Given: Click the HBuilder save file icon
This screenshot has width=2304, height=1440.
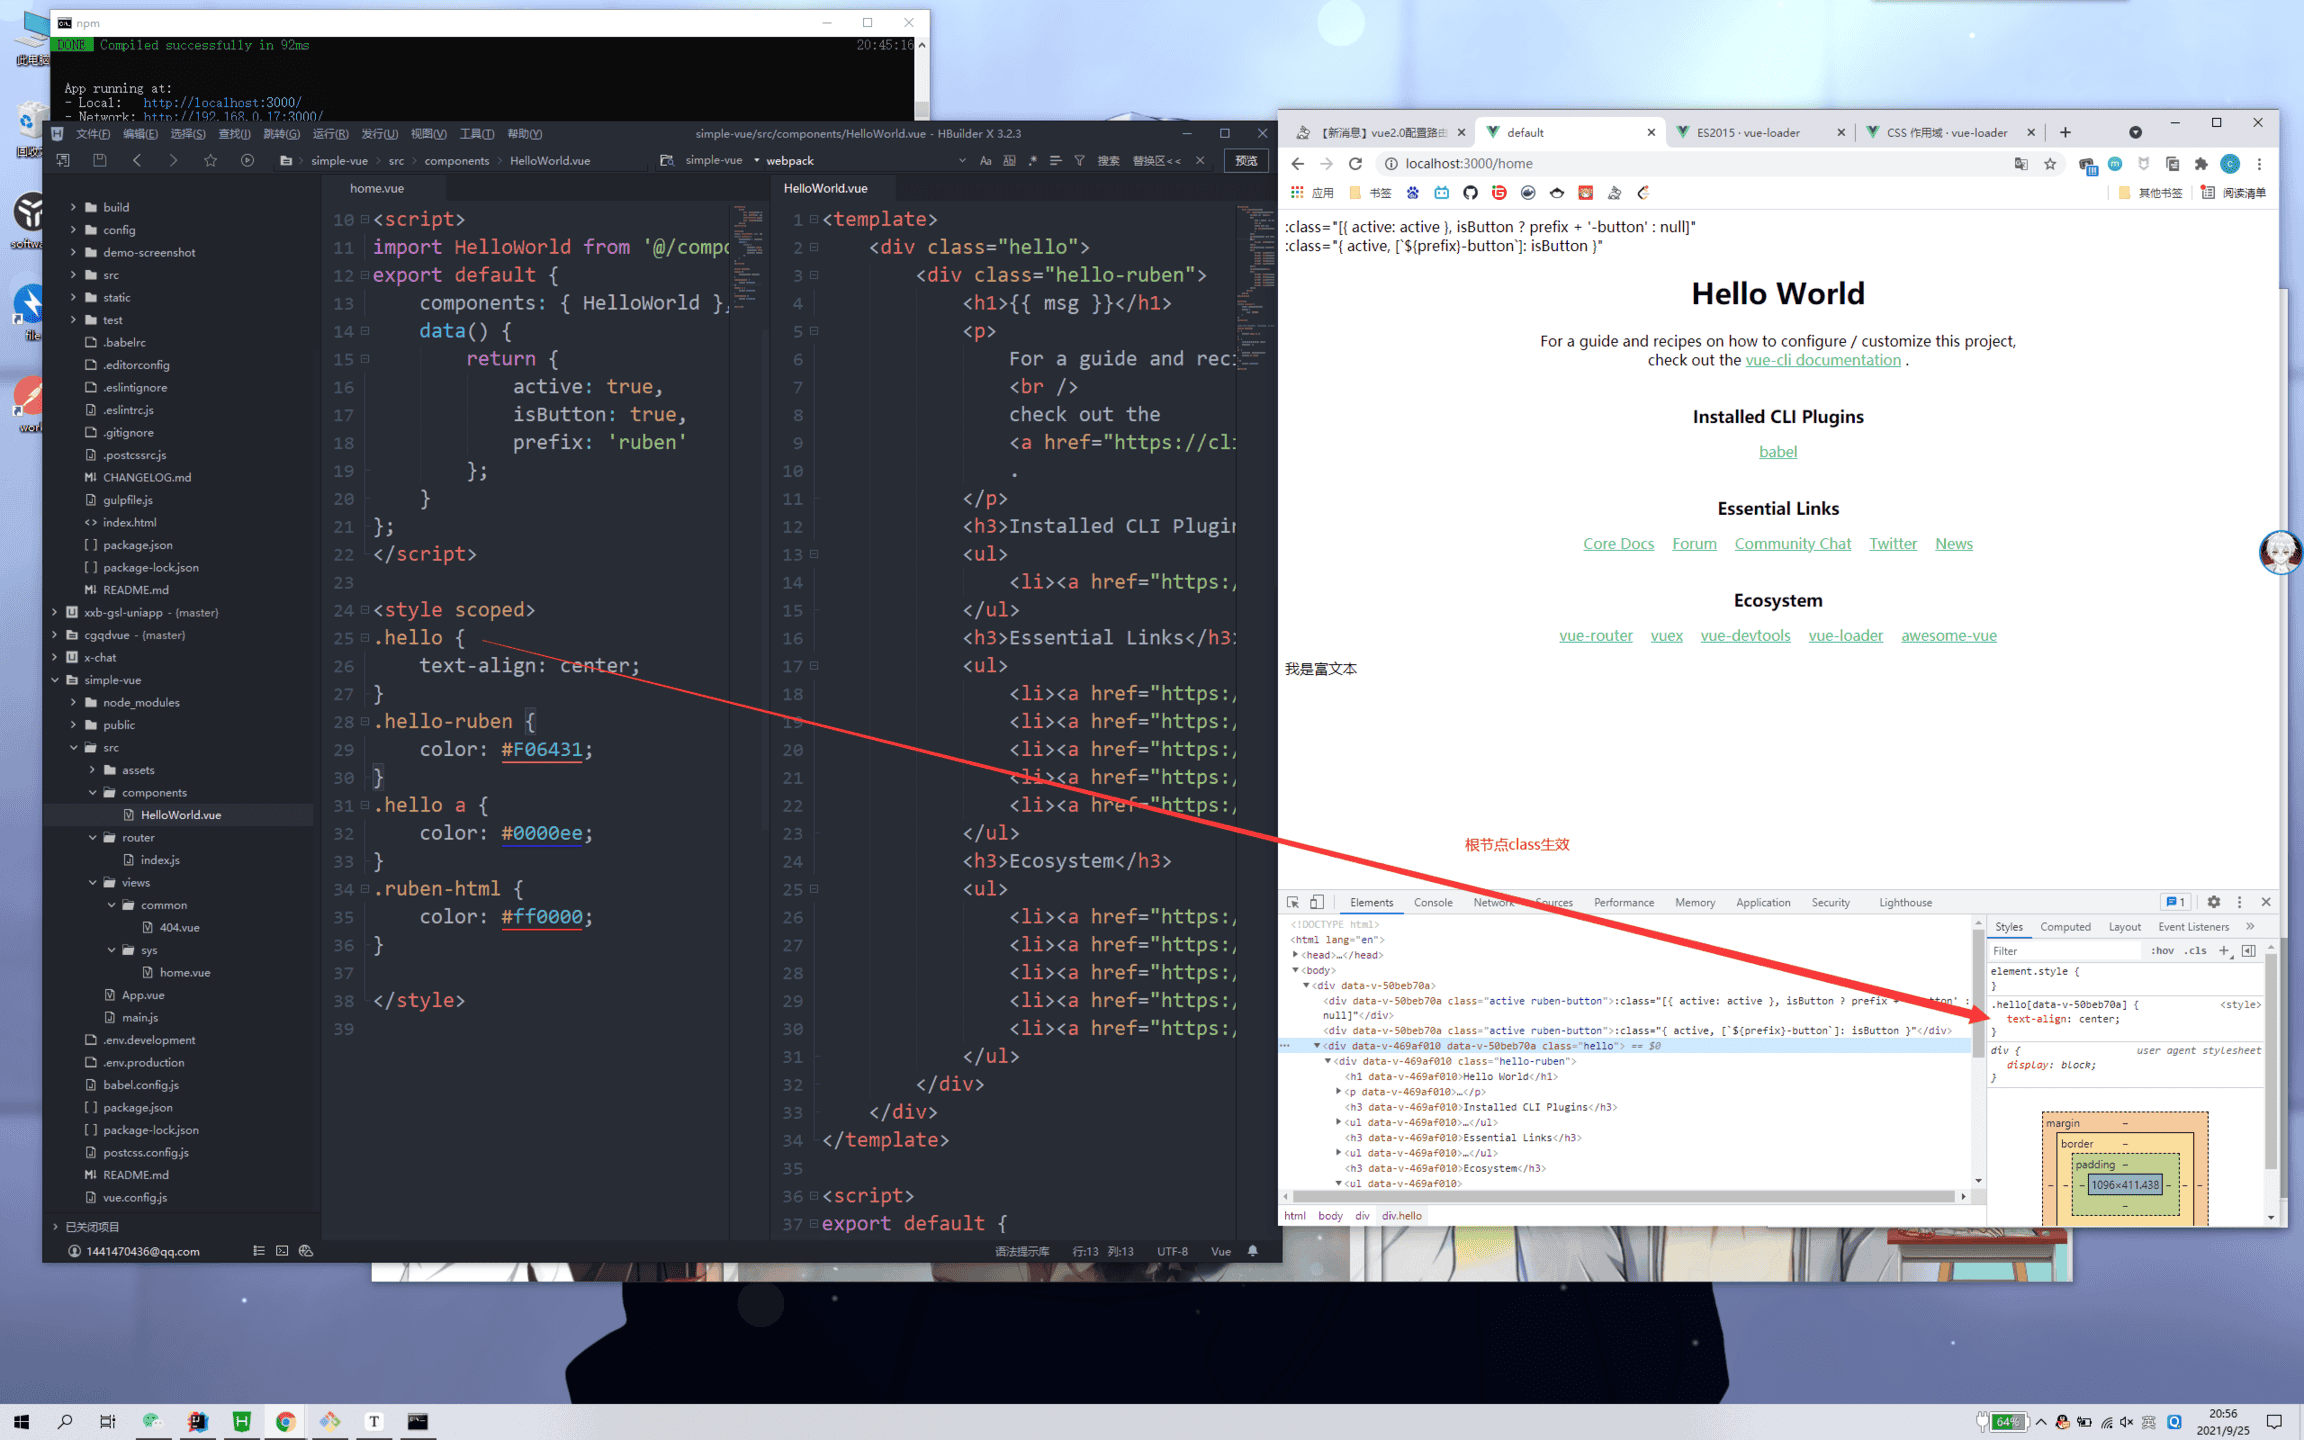Looking at the screenshot, I should 99,160.
